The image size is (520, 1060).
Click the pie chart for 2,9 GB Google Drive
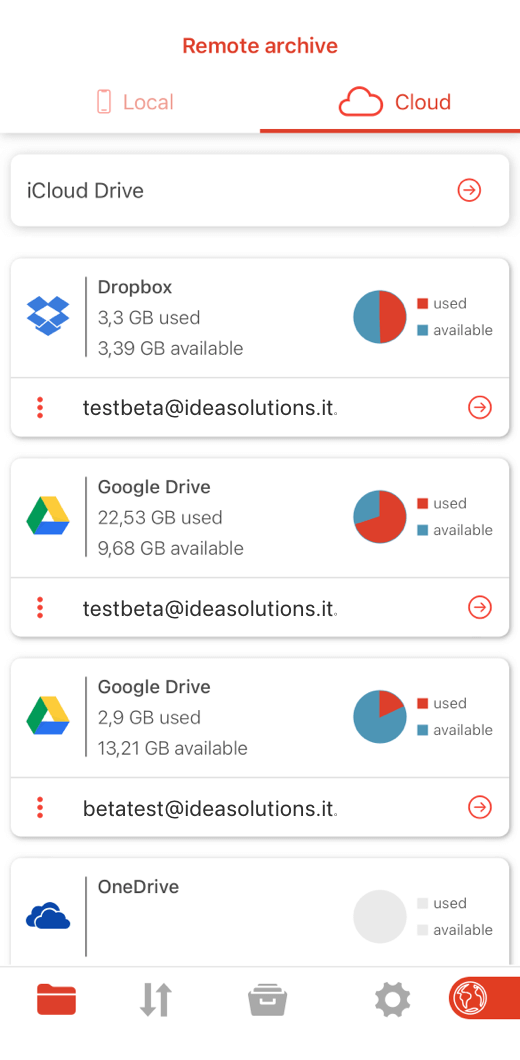click(380, 717)
